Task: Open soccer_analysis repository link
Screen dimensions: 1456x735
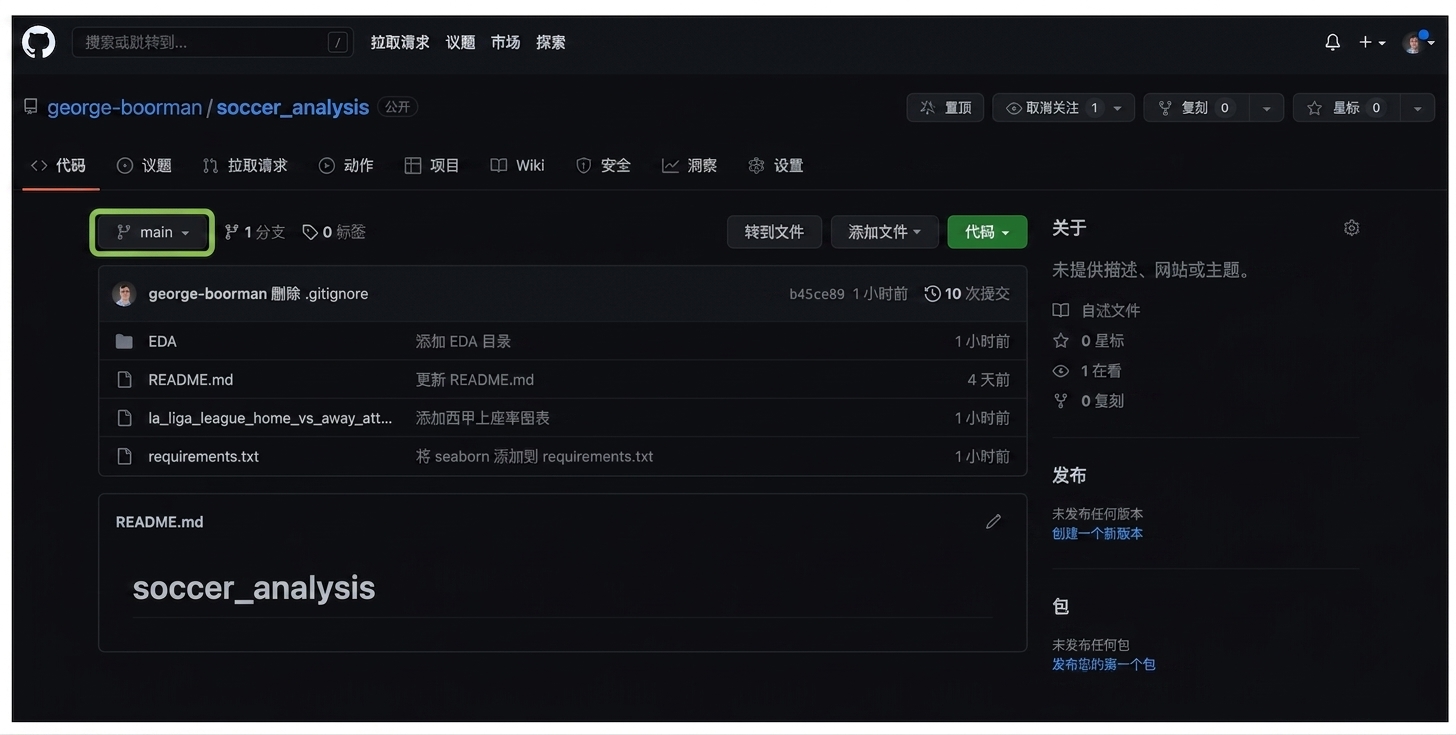Action: [293, 107]
